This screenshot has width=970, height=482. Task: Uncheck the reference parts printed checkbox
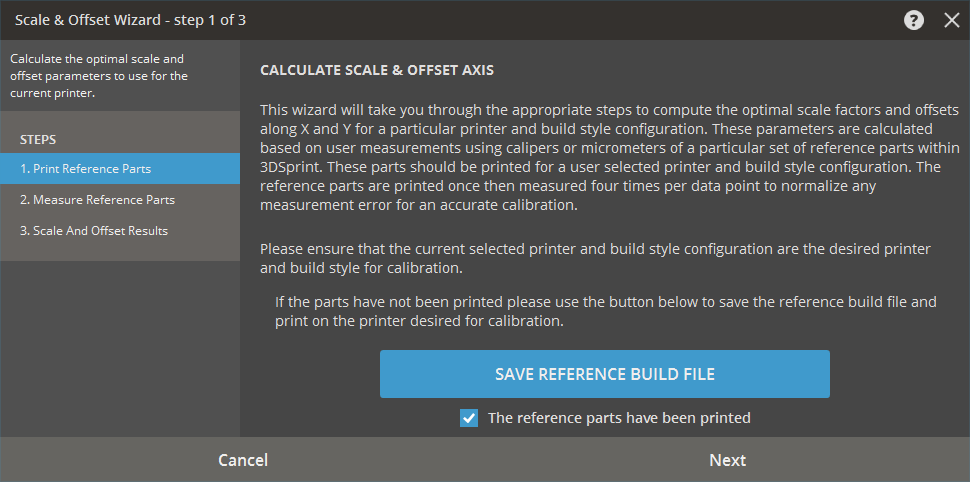pyautogui.click(x=469, y=418)
